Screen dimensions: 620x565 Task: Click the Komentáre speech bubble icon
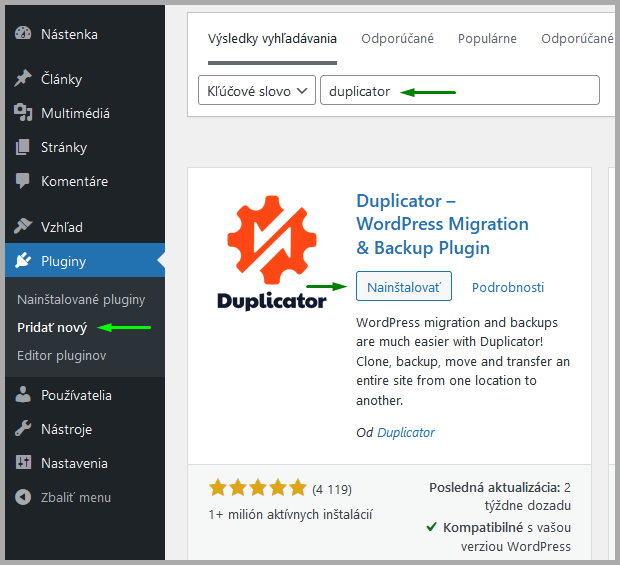pos(23,181)
